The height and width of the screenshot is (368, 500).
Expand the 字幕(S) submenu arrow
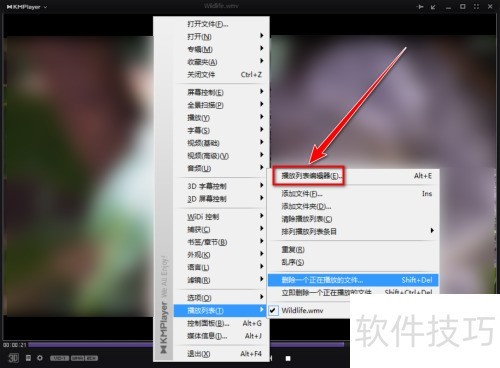click(262, 130)
